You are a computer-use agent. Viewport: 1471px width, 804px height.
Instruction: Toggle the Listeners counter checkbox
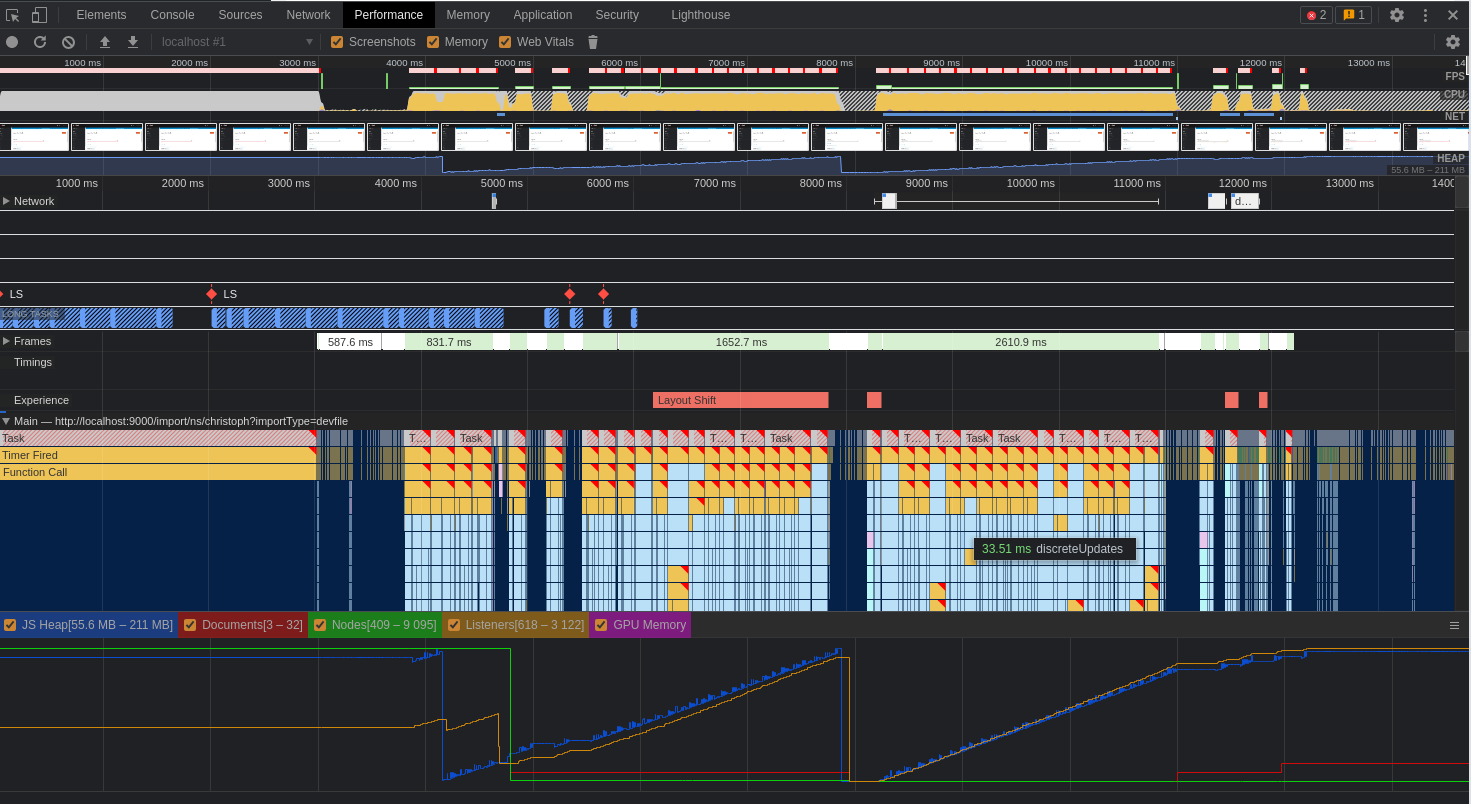(x=454, y=625)
